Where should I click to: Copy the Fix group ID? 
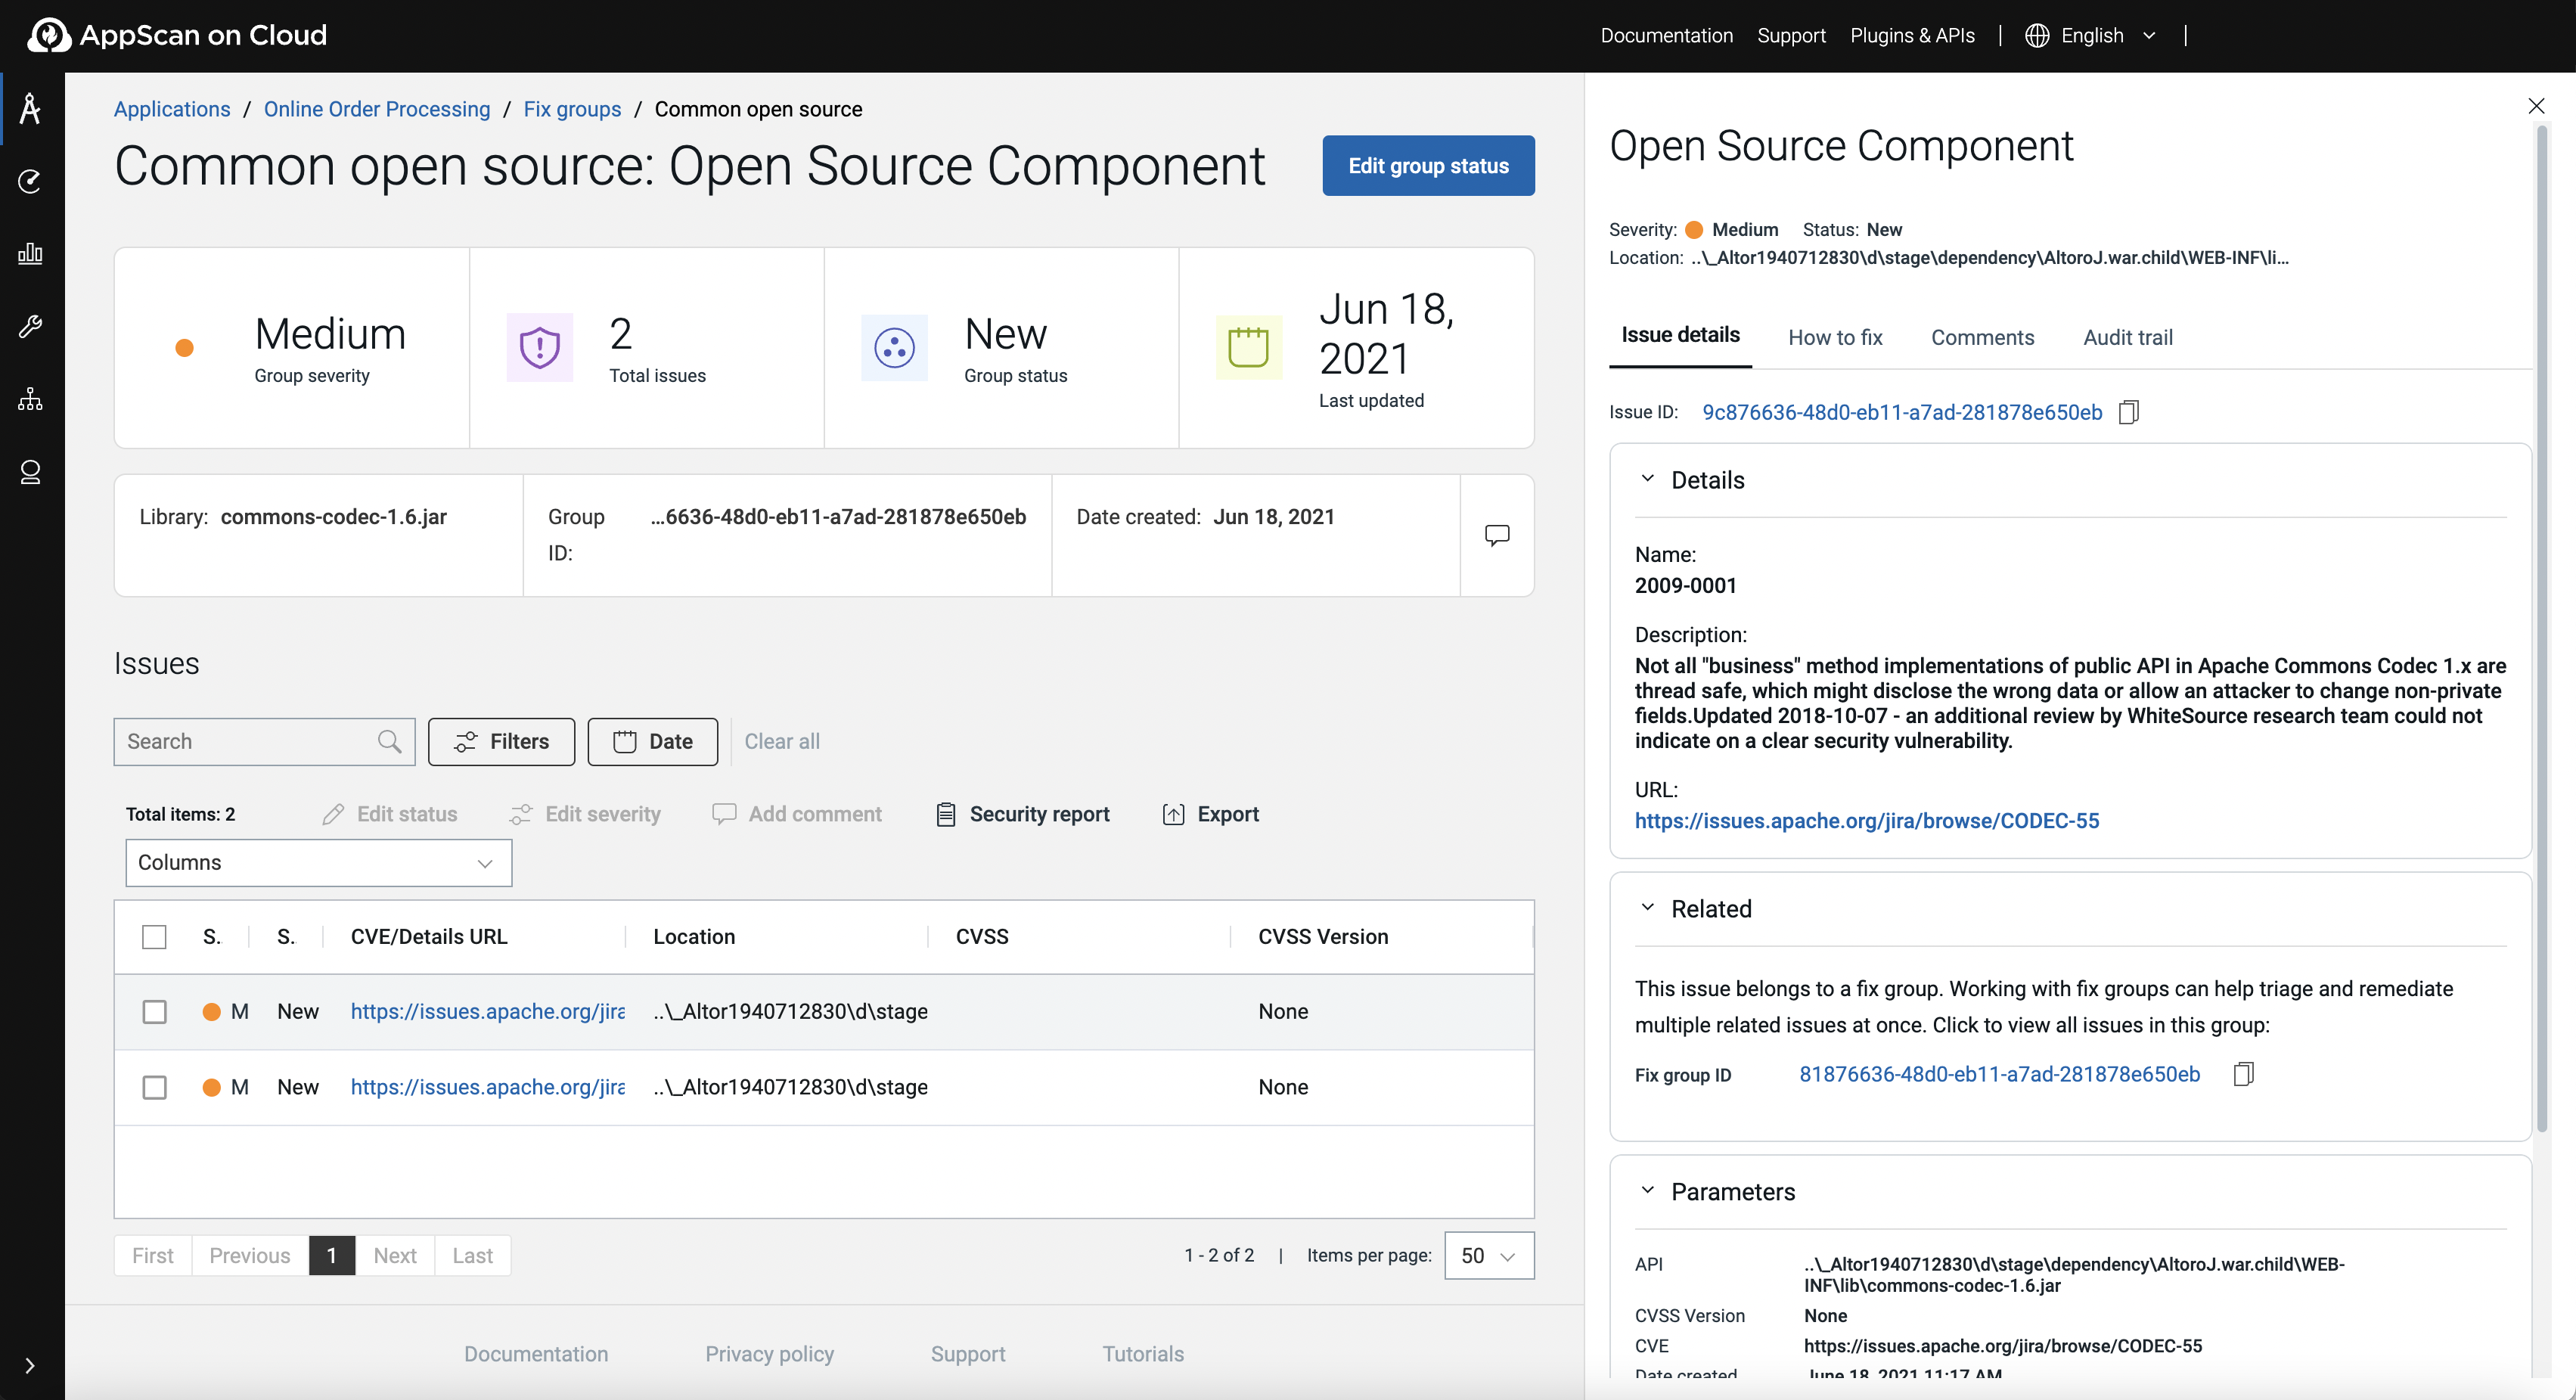(2243, 1074)
